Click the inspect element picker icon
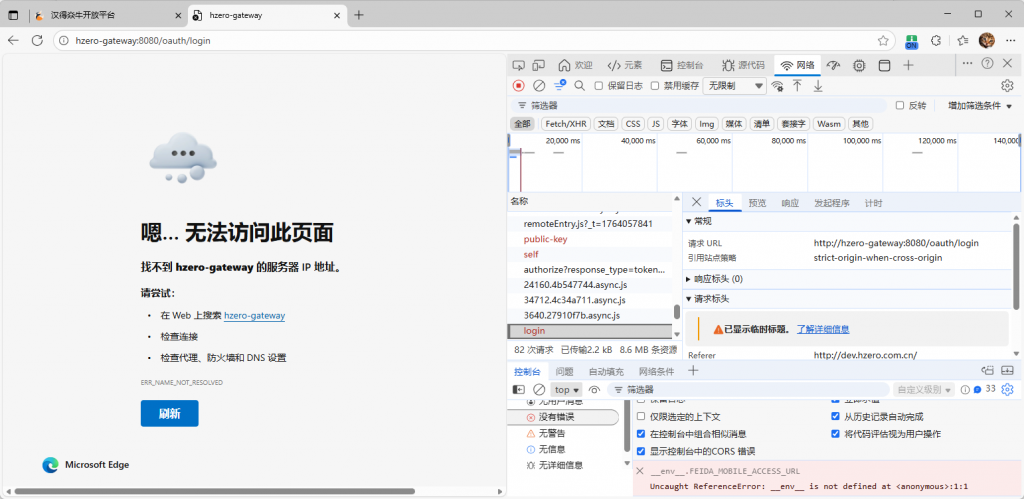The width and height of the screenshot is (1024, 499). 519,65
